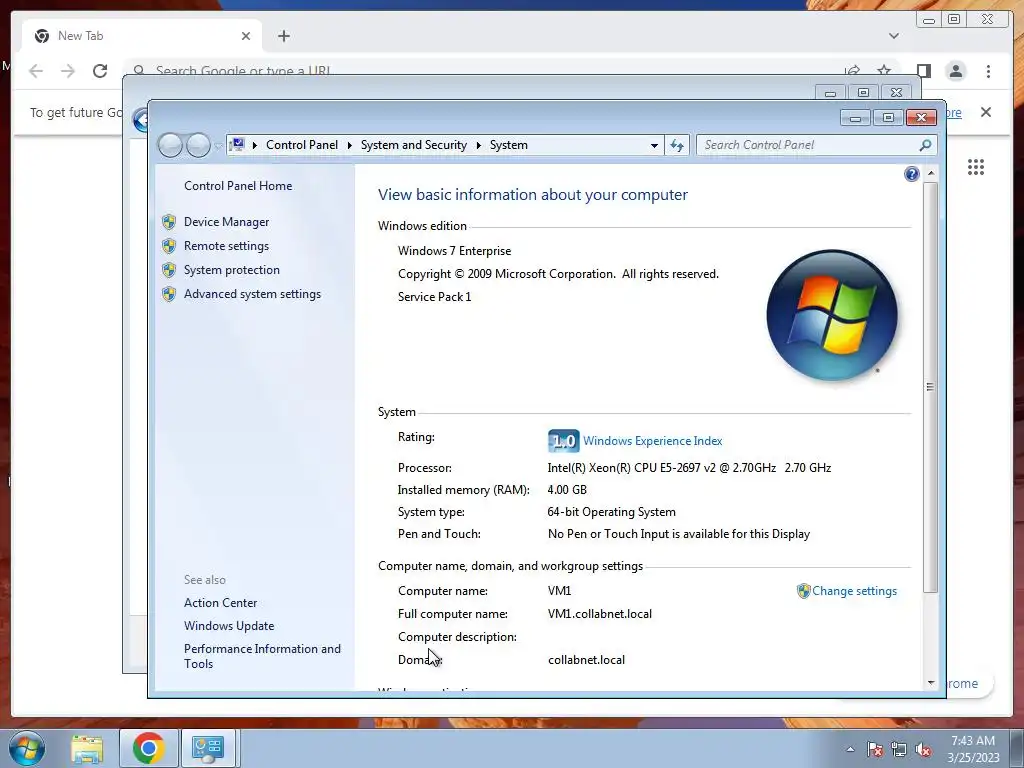The width and height of the screenshot is (1024, 768).
Task: Click the Action Center flag tray icon
Action: (x=875, y=749)
